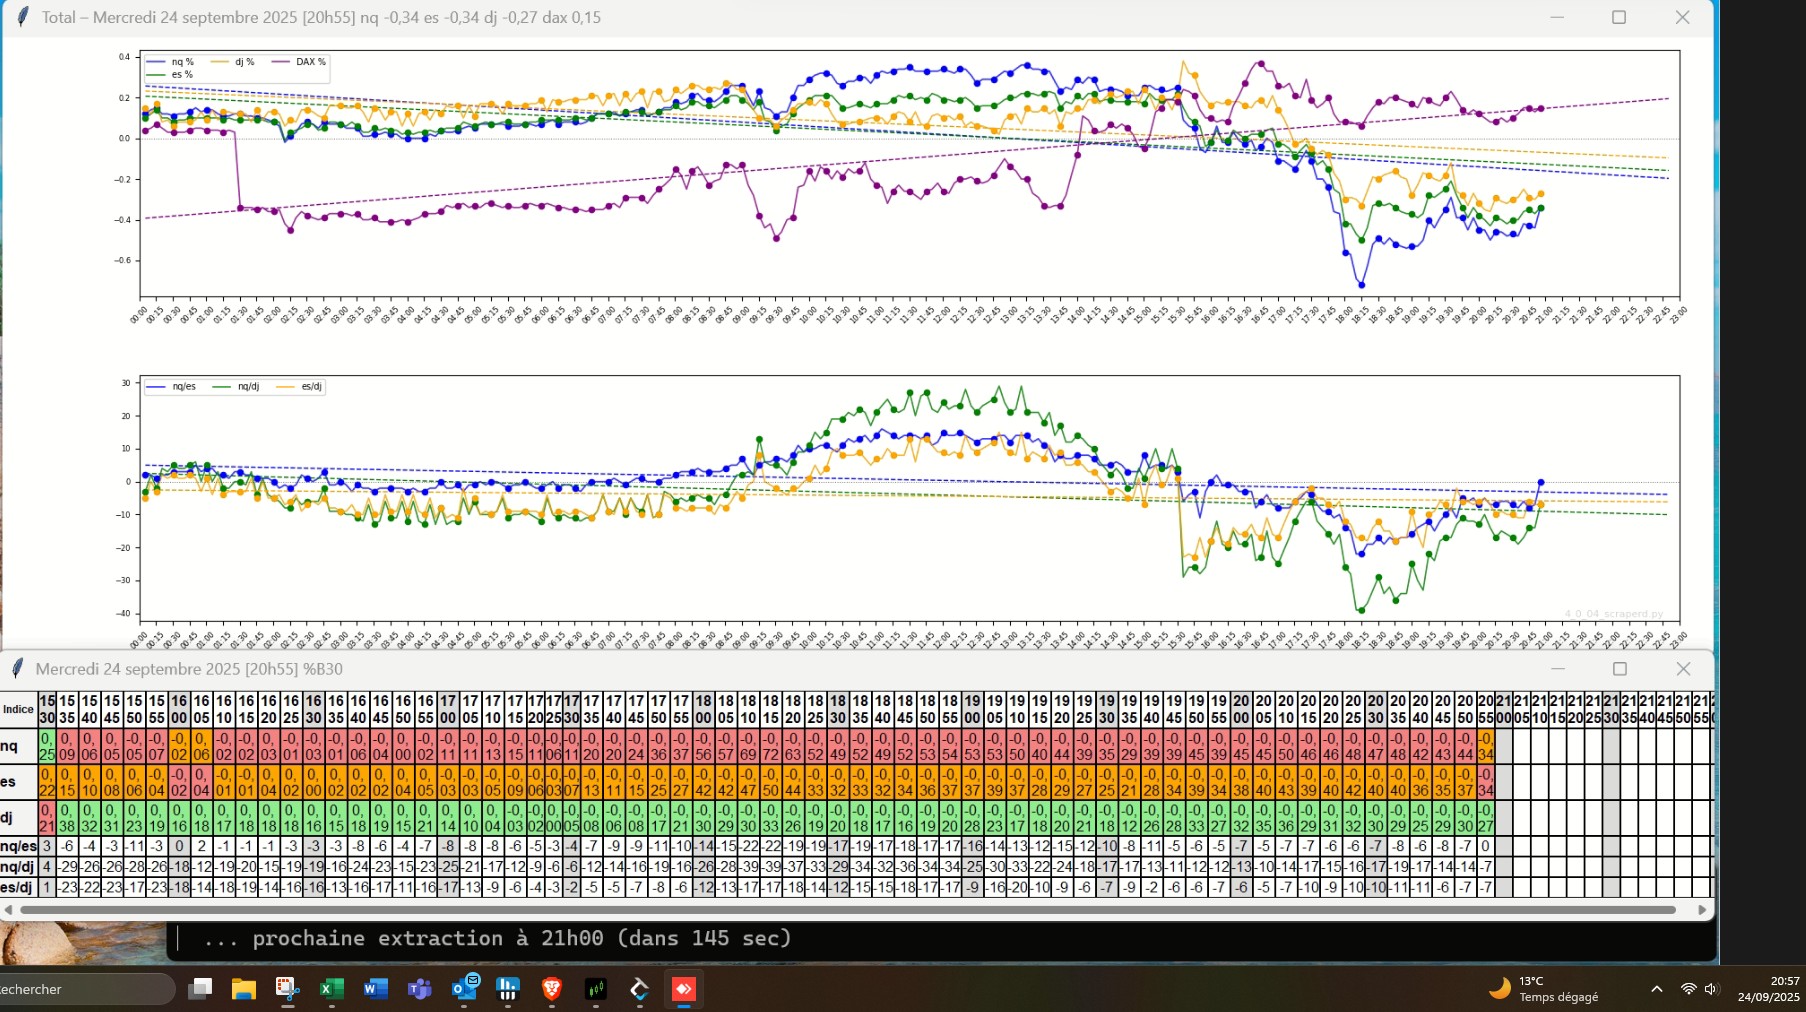
Task: Open the Wi-Fi network tray icon
Action: pyautogui.click(x=1688, y=989)
